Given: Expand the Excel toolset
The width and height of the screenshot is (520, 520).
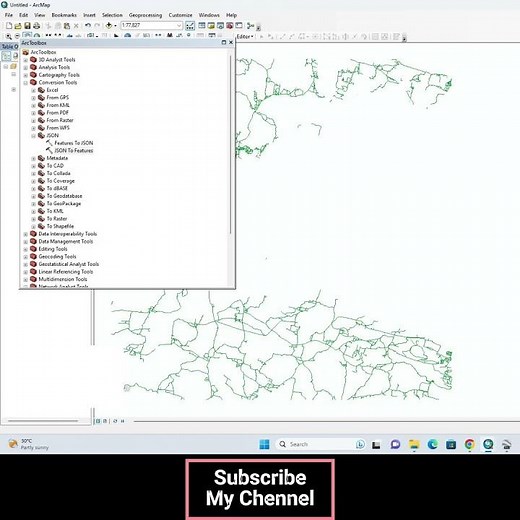Looking at the screenshot, I should click(33, 90).
